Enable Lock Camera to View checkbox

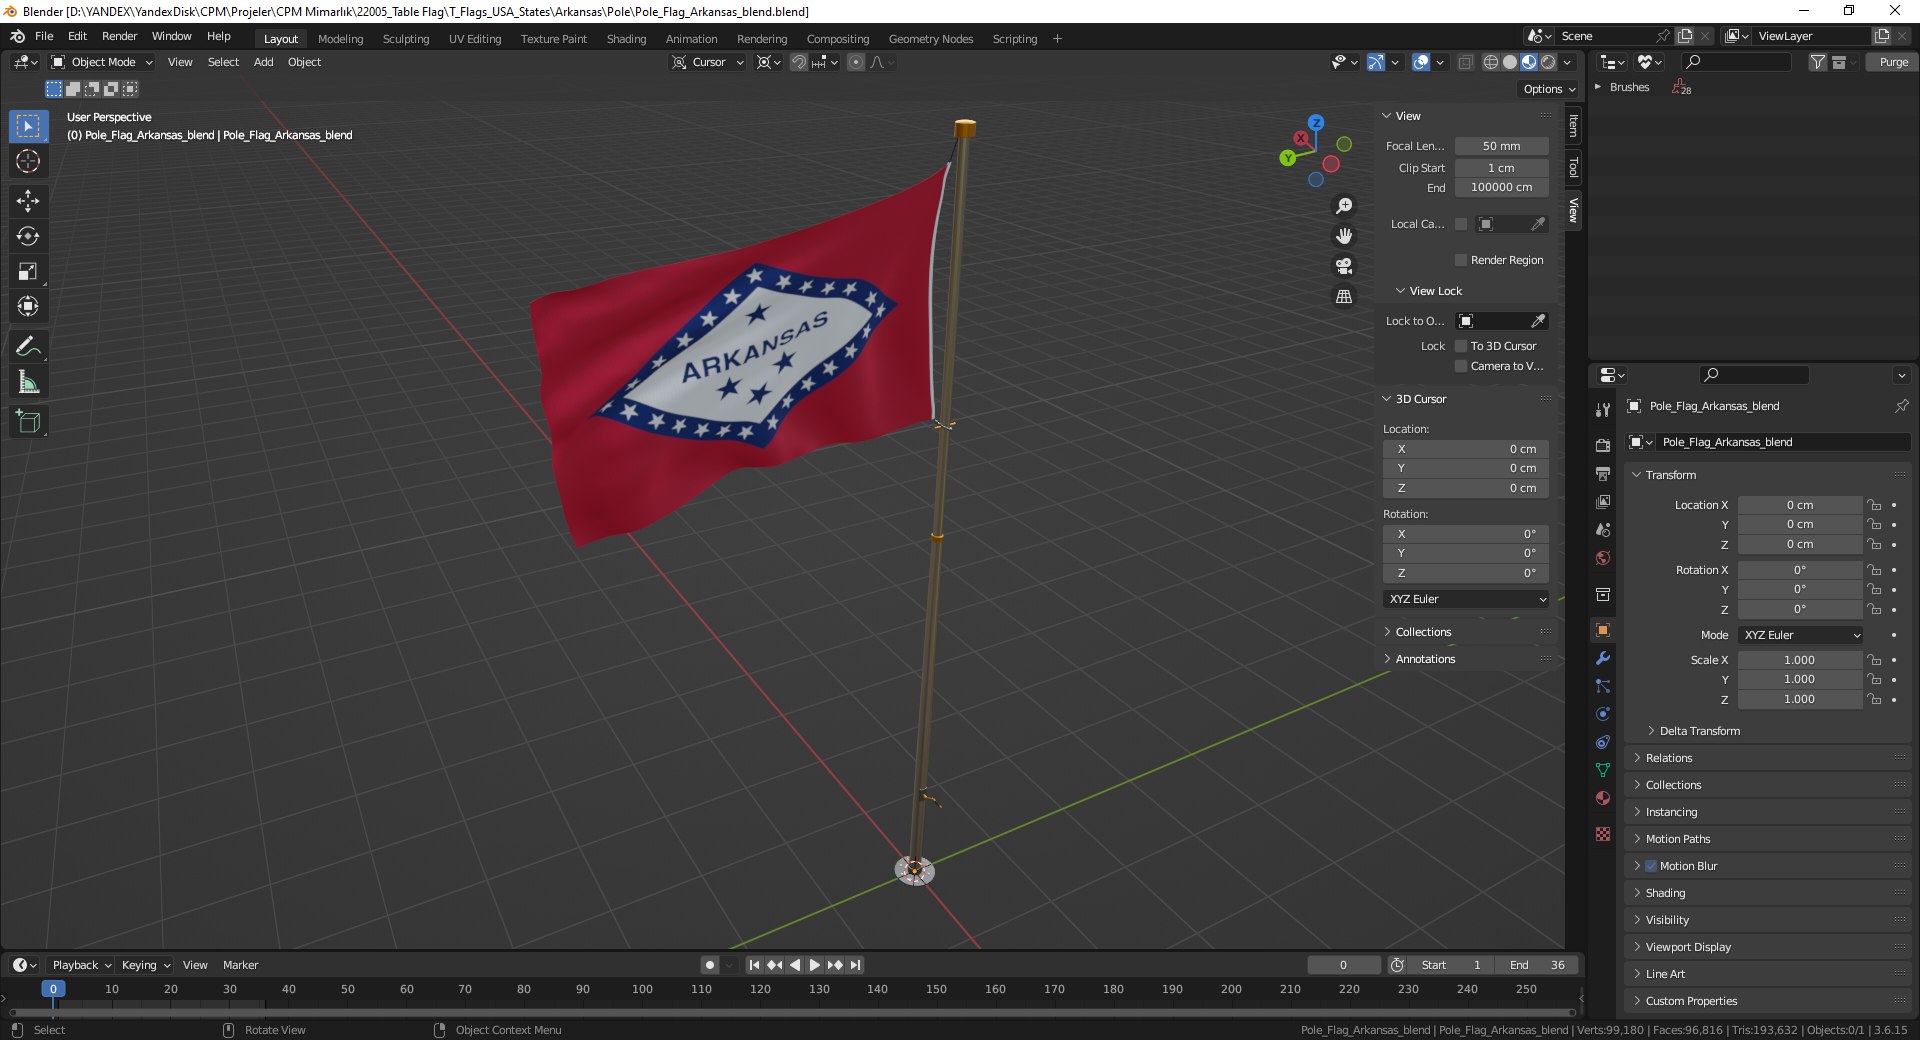(1461, 366)
